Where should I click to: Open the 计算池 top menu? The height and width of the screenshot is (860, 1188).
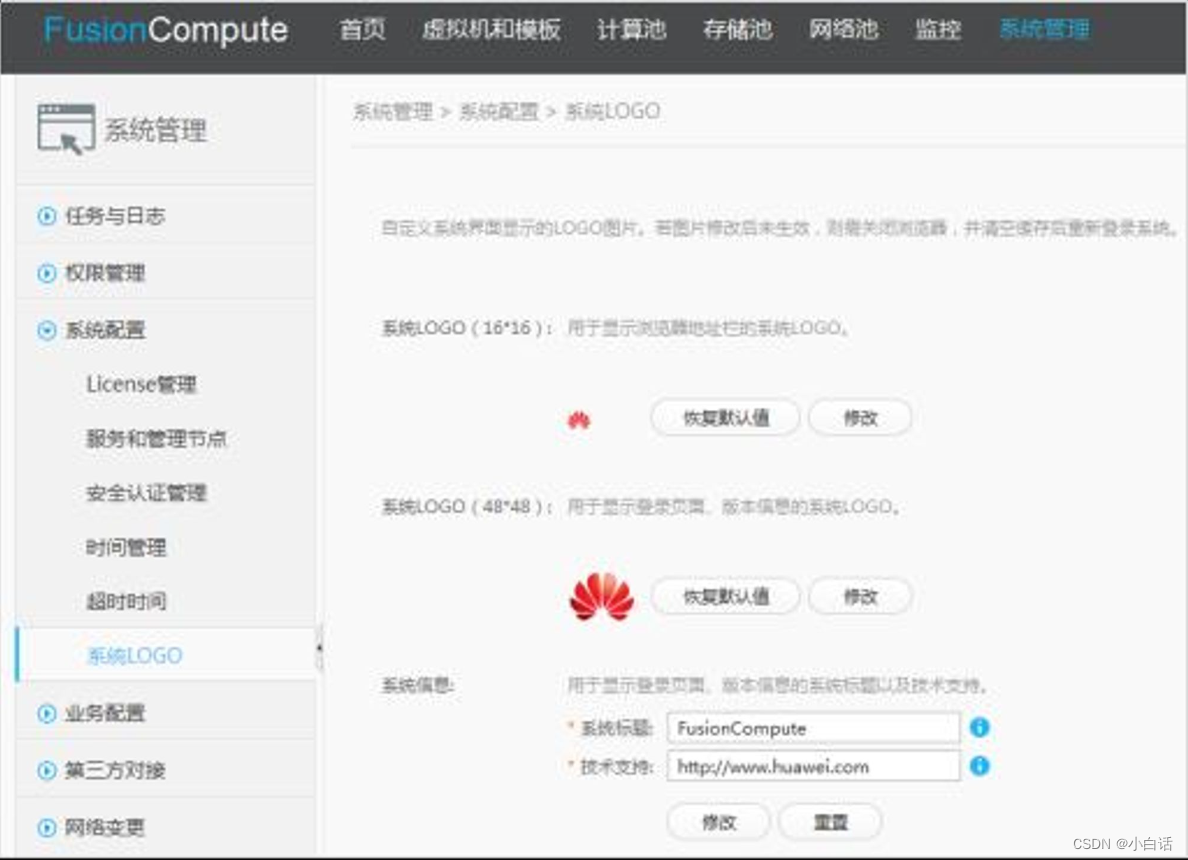631,30
